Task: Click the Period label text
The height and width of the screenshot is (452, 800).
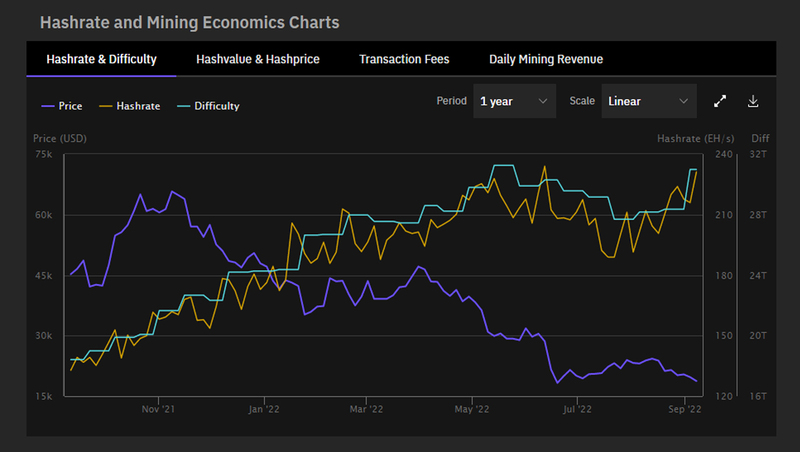Action: (452, 101)
